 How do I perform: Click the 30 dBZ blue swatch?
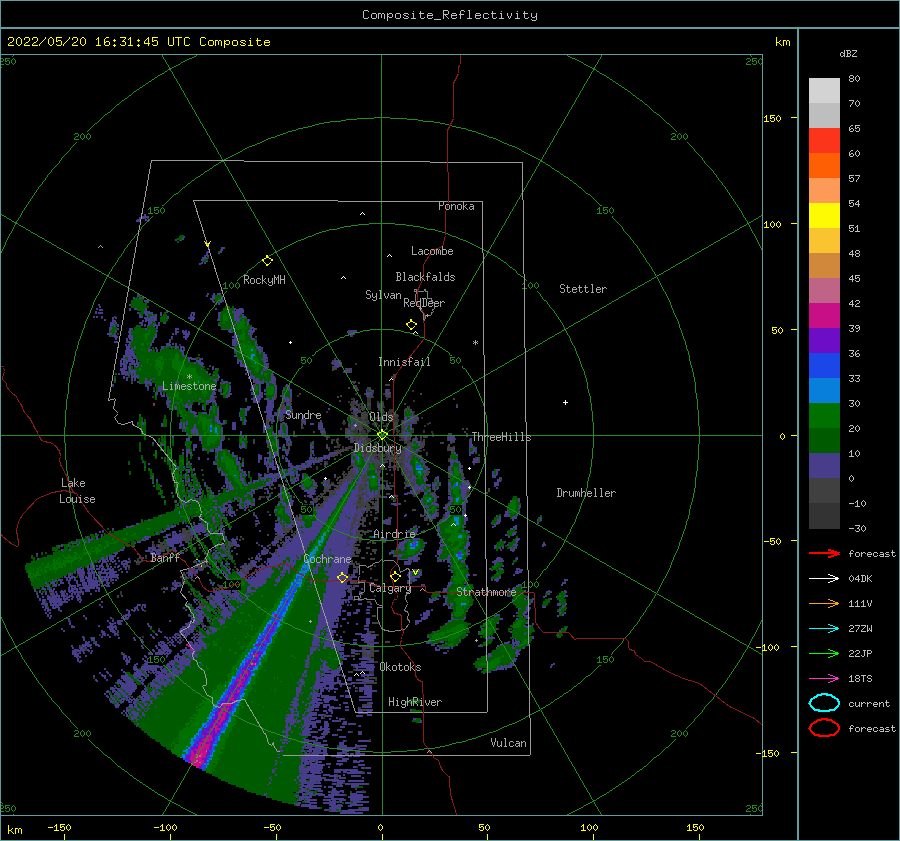(824, 390)
